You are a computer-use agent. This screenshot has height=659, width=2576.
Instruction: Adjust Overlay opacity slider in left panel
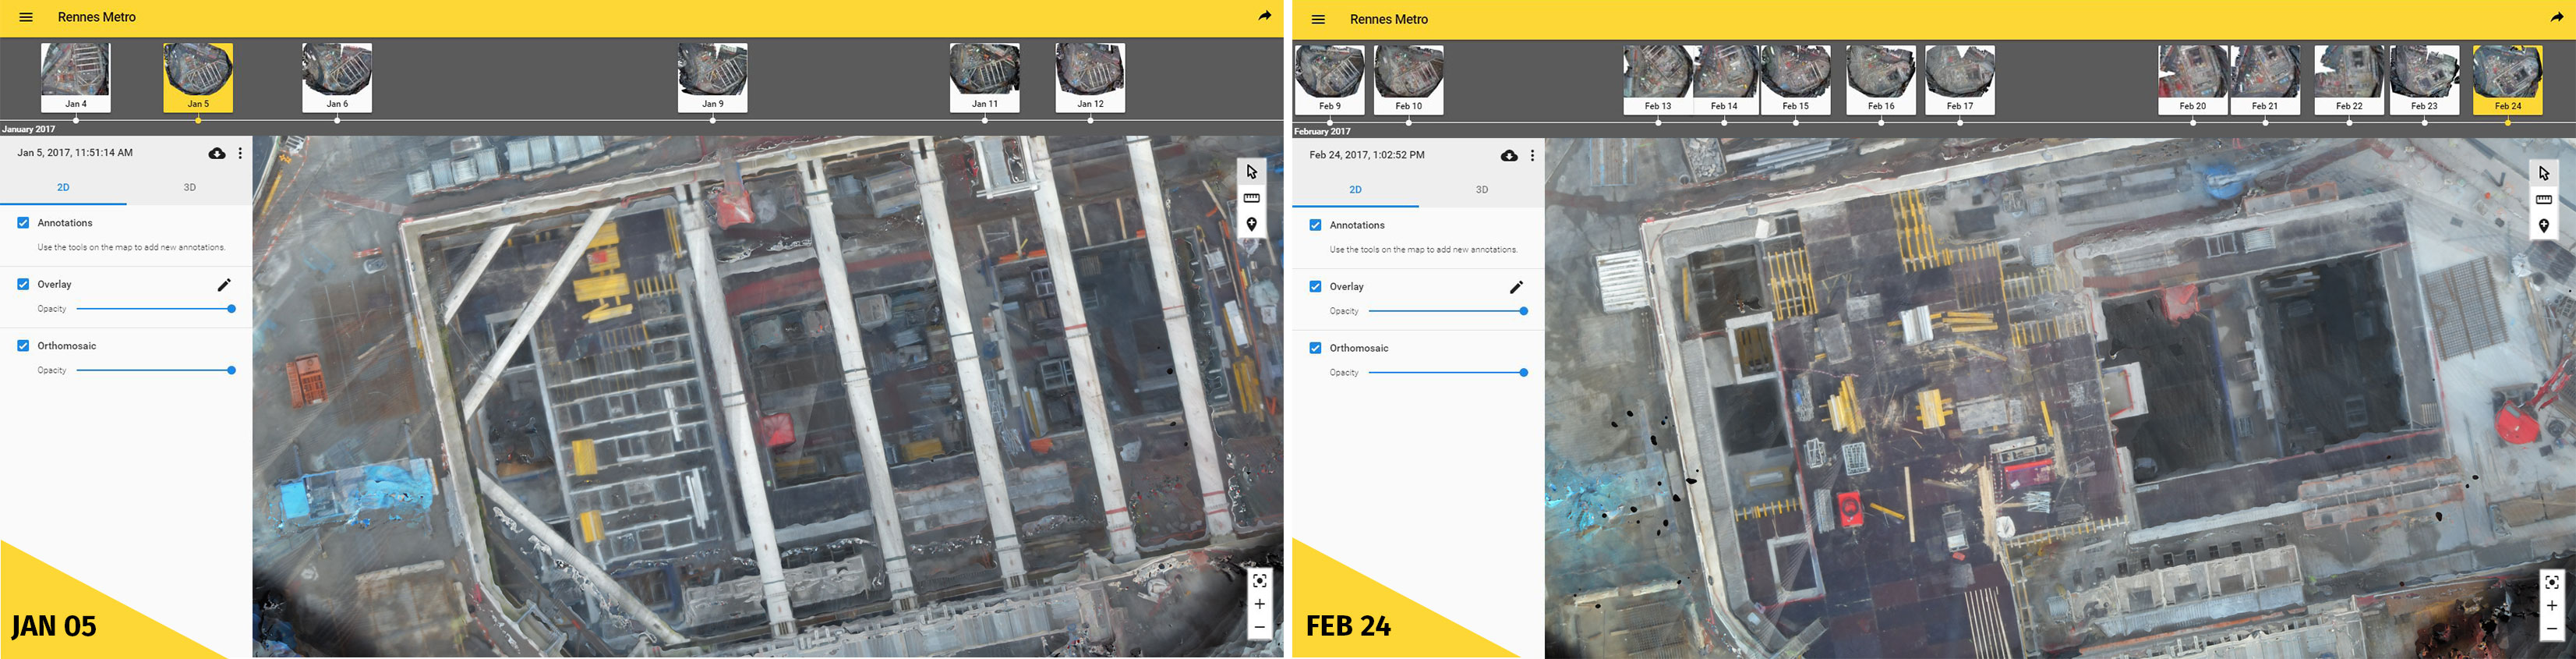(x=156, y=309)
